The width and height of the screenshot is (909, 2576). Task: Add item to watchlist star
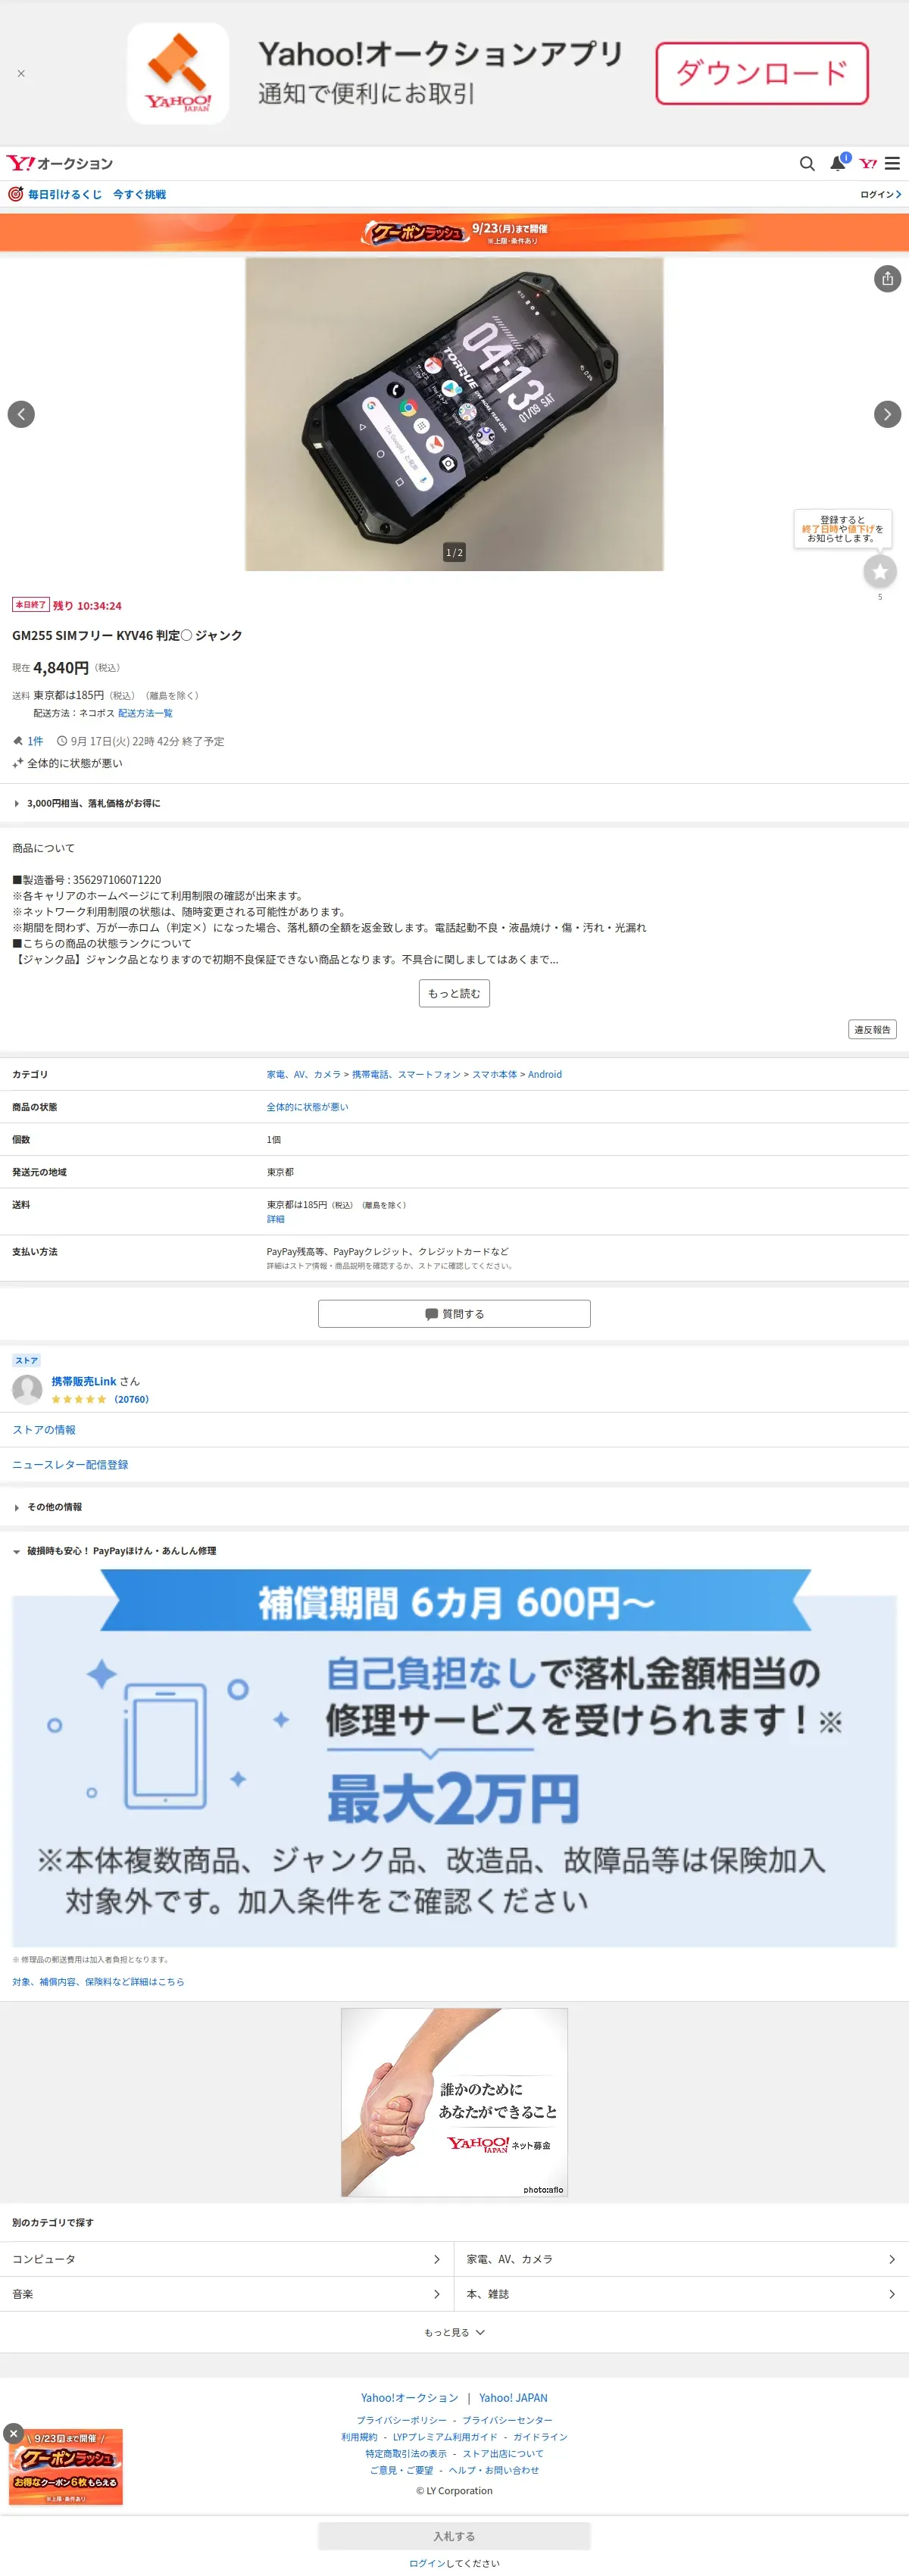point(879,571)
